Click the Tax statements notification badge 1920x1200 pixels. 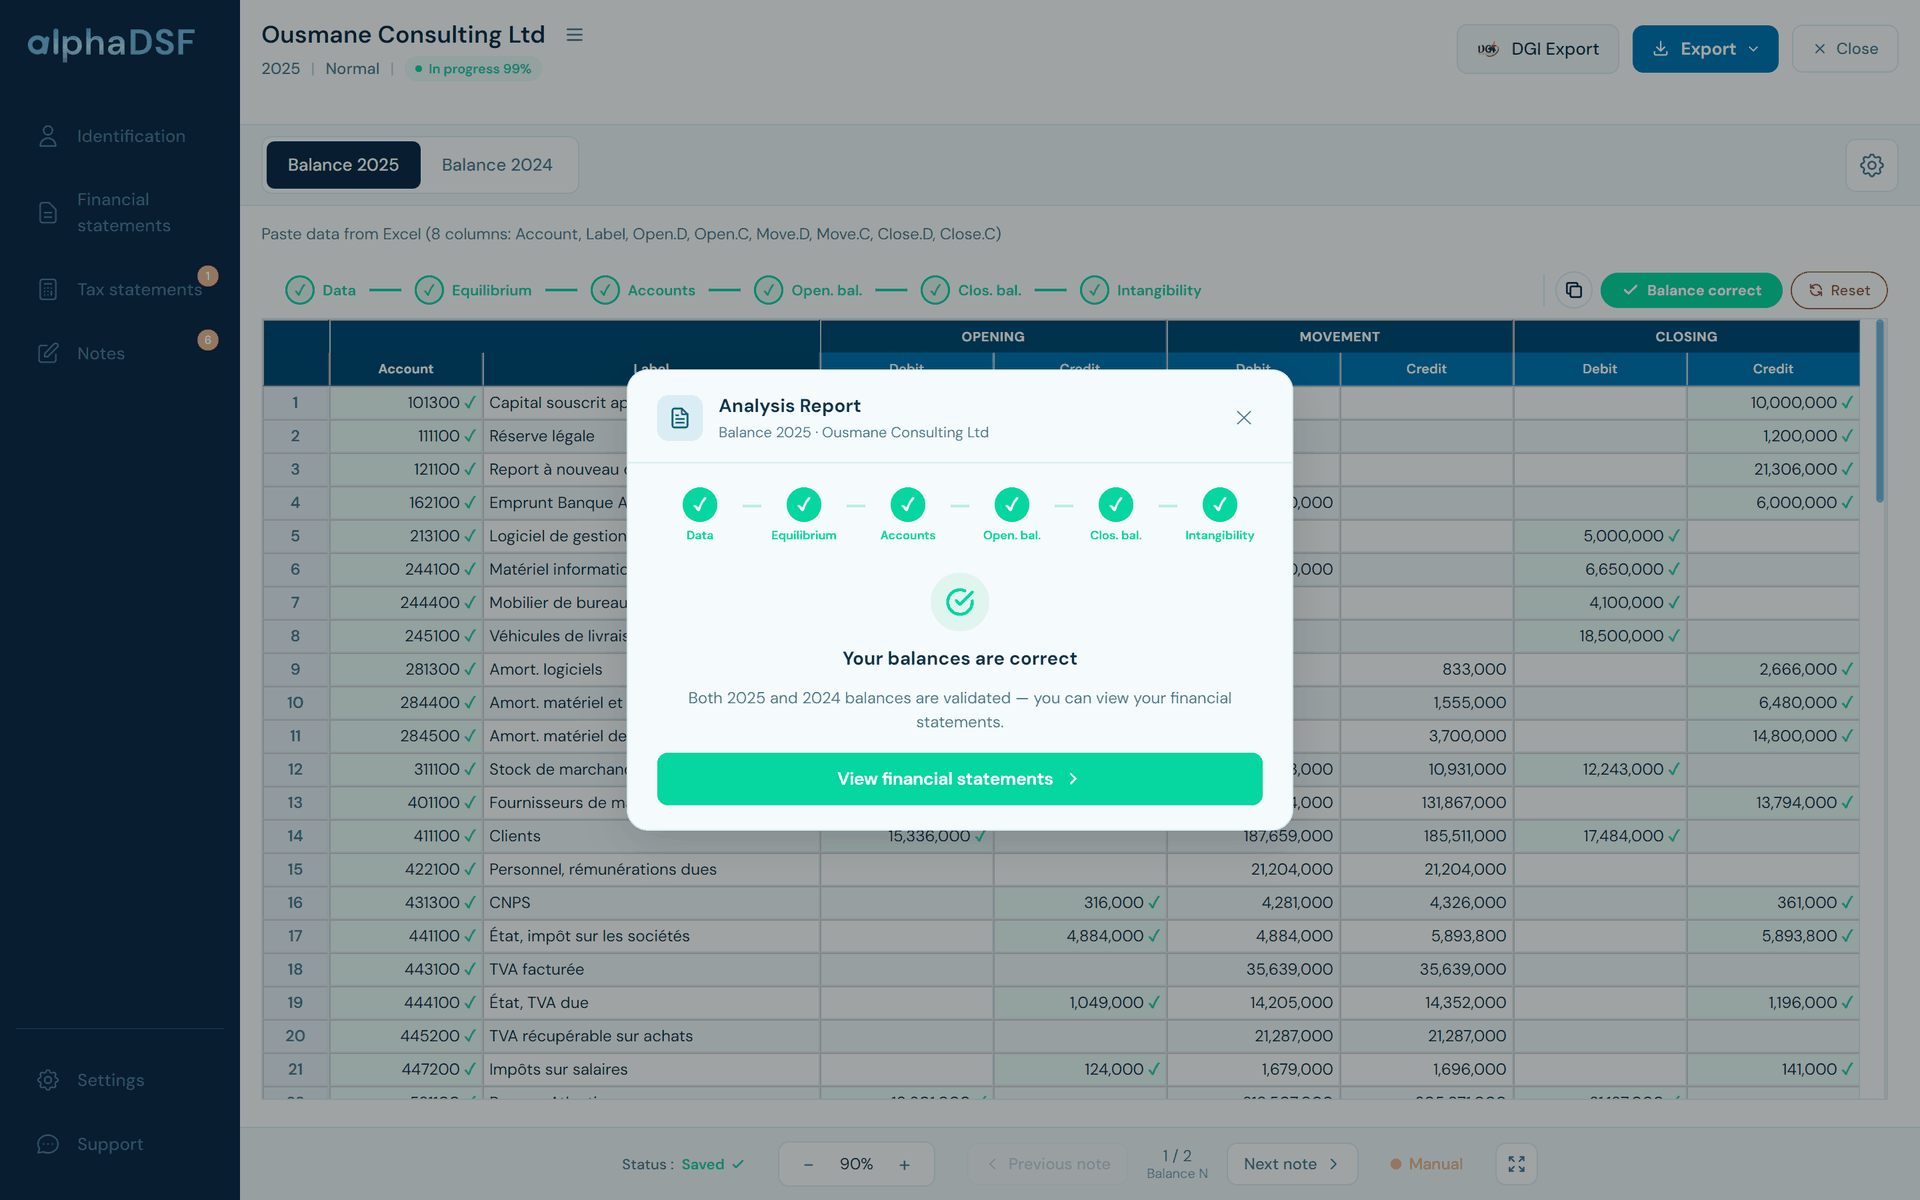click(208, 276)
